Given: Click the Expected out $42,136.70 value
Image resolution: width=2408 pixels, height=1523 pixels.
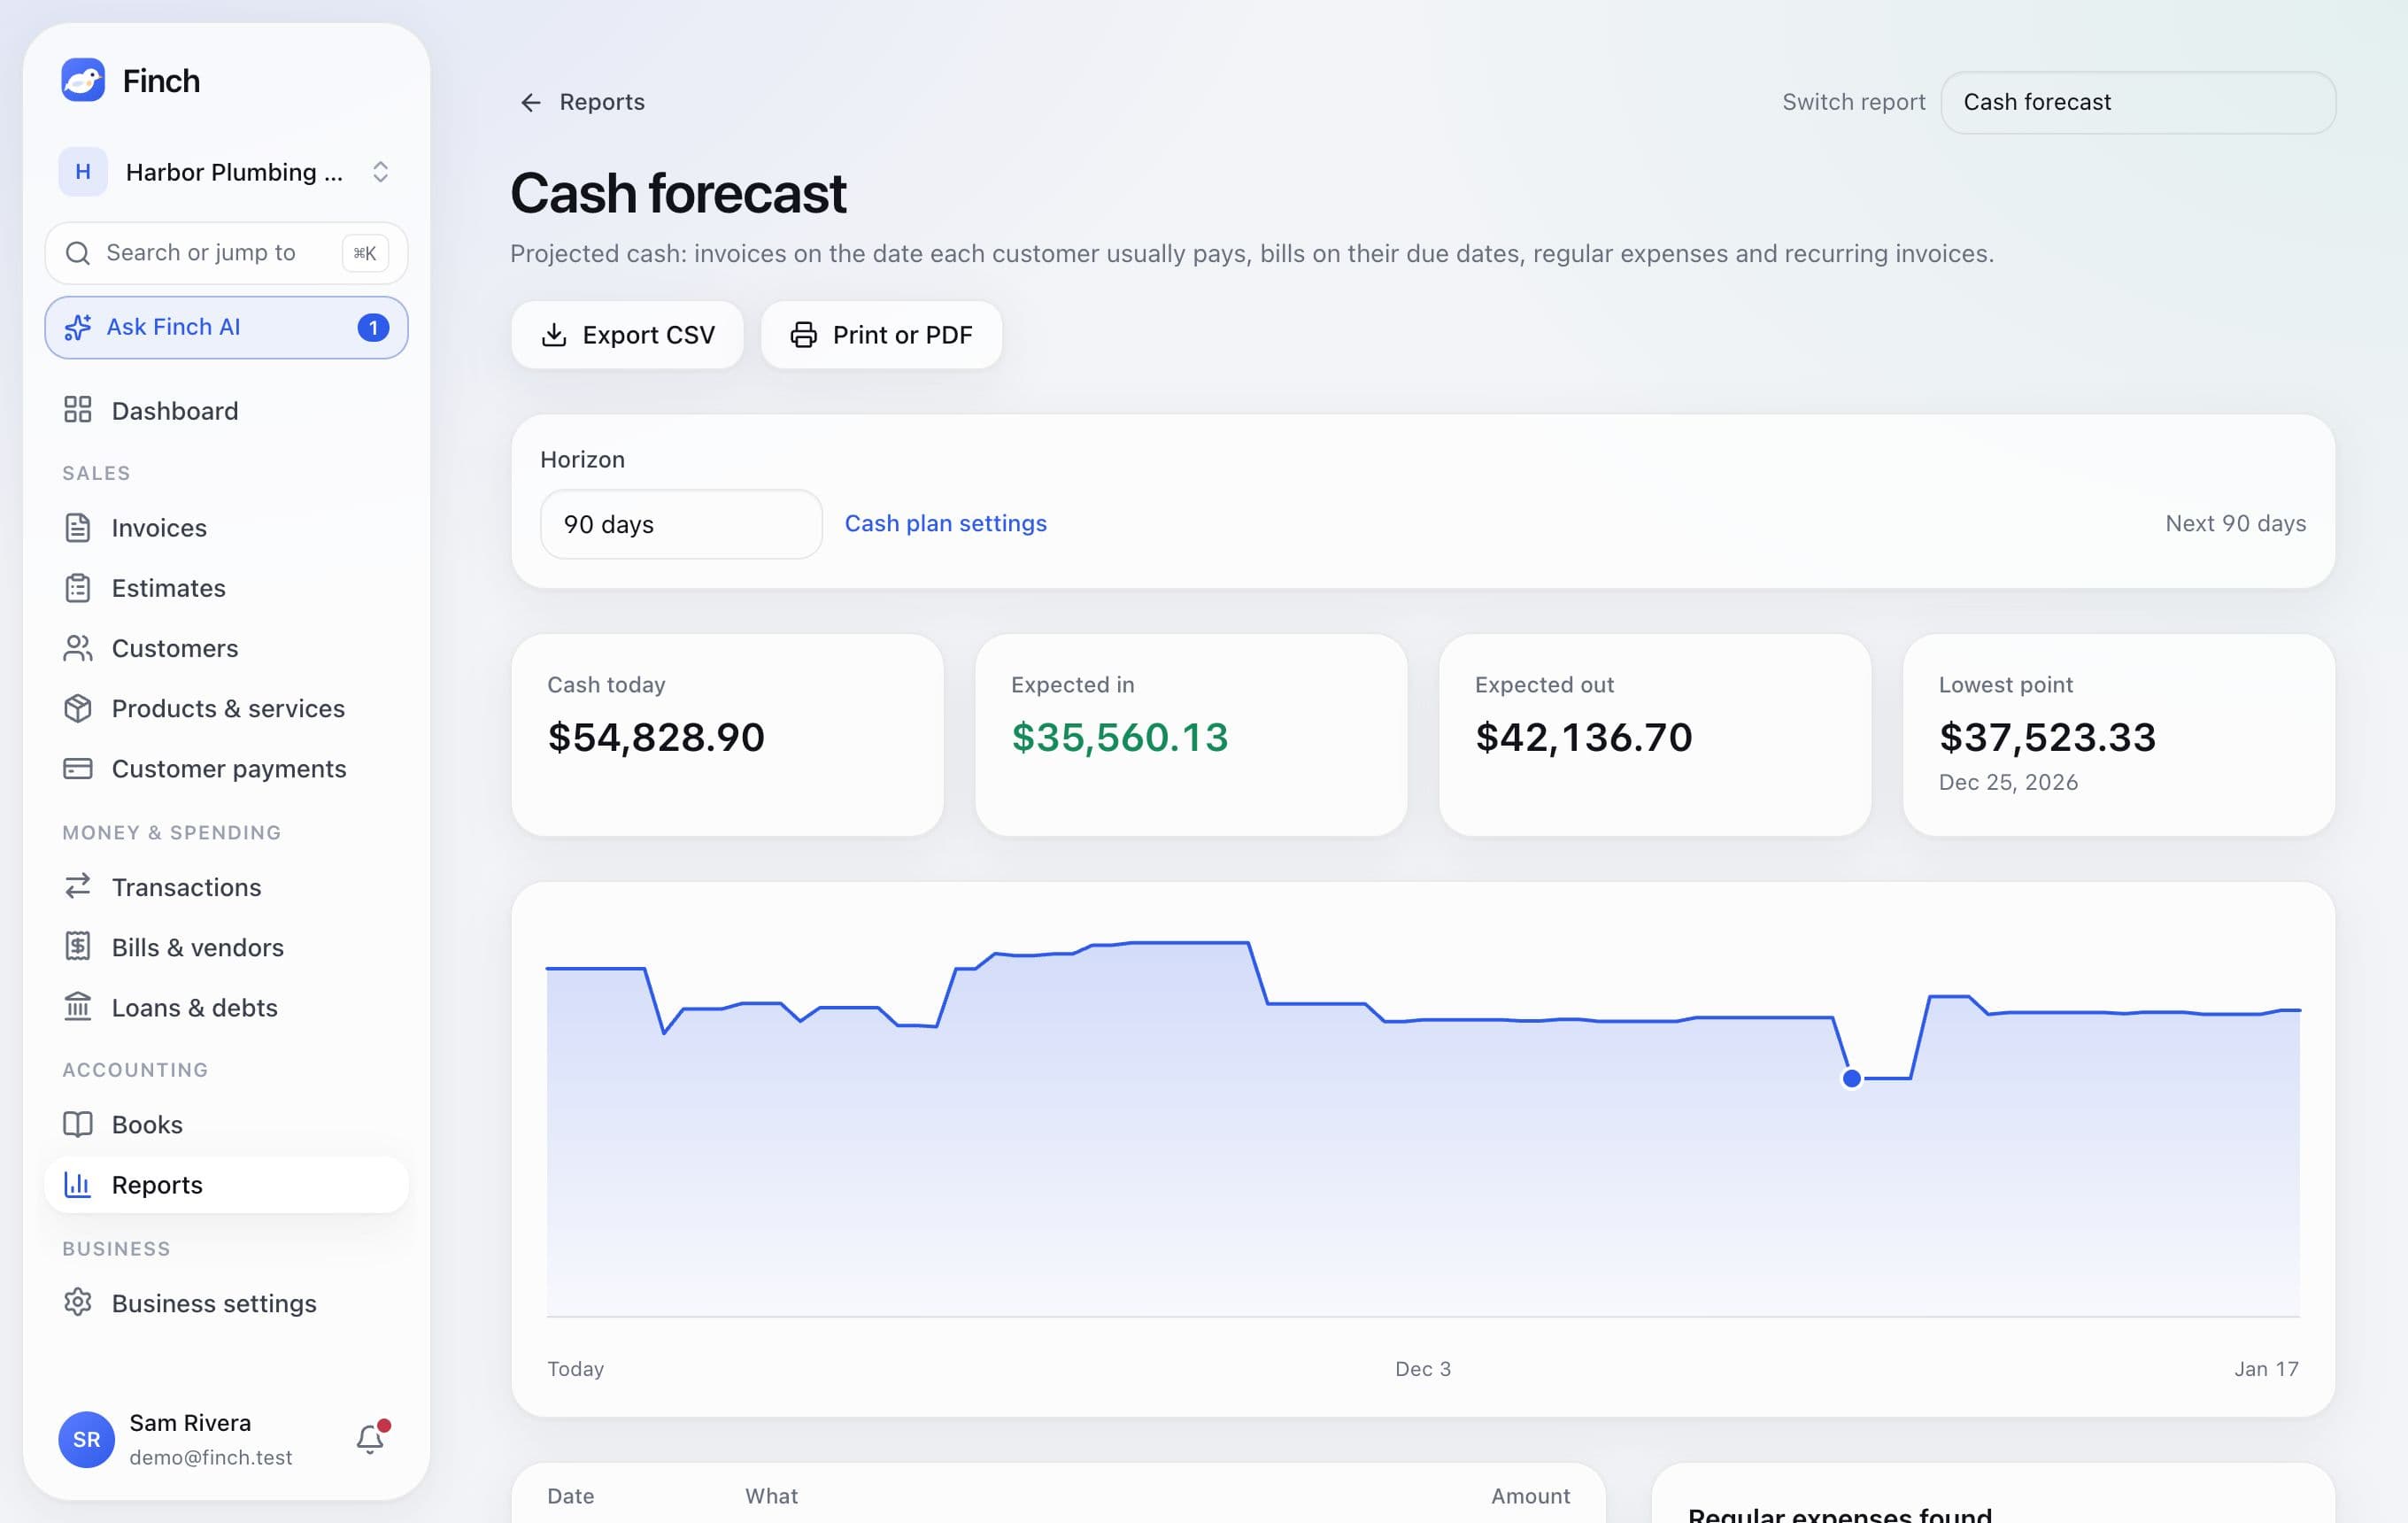Looking at the screenshot, I should (1583, 737).
